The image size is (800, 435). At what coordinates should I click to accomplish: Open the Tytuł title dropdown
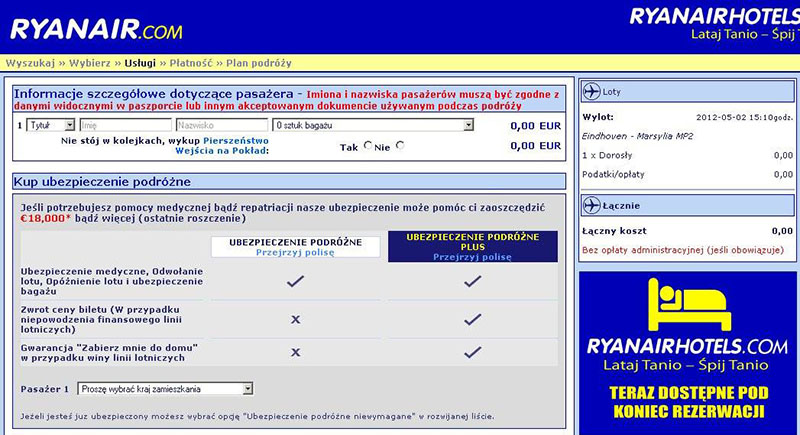click(51, 125)
